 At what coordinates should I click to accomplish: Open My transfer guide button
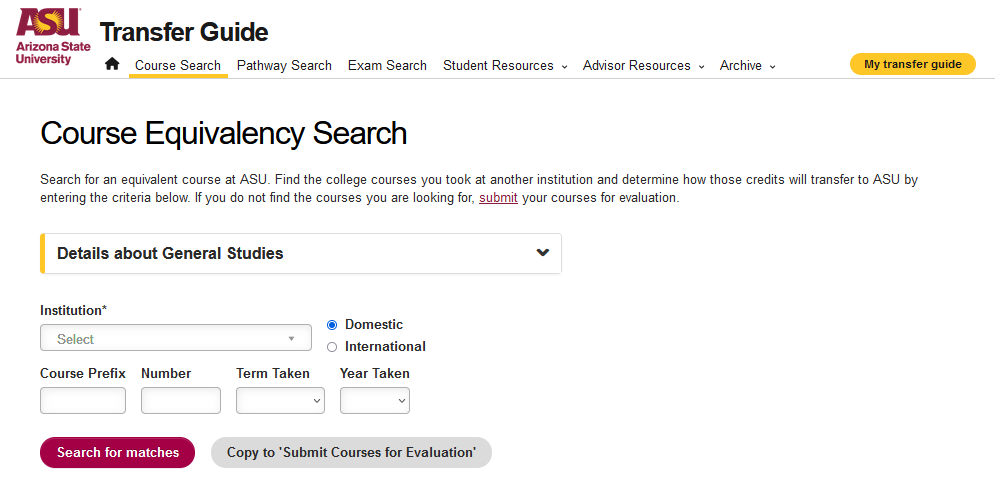913,64
